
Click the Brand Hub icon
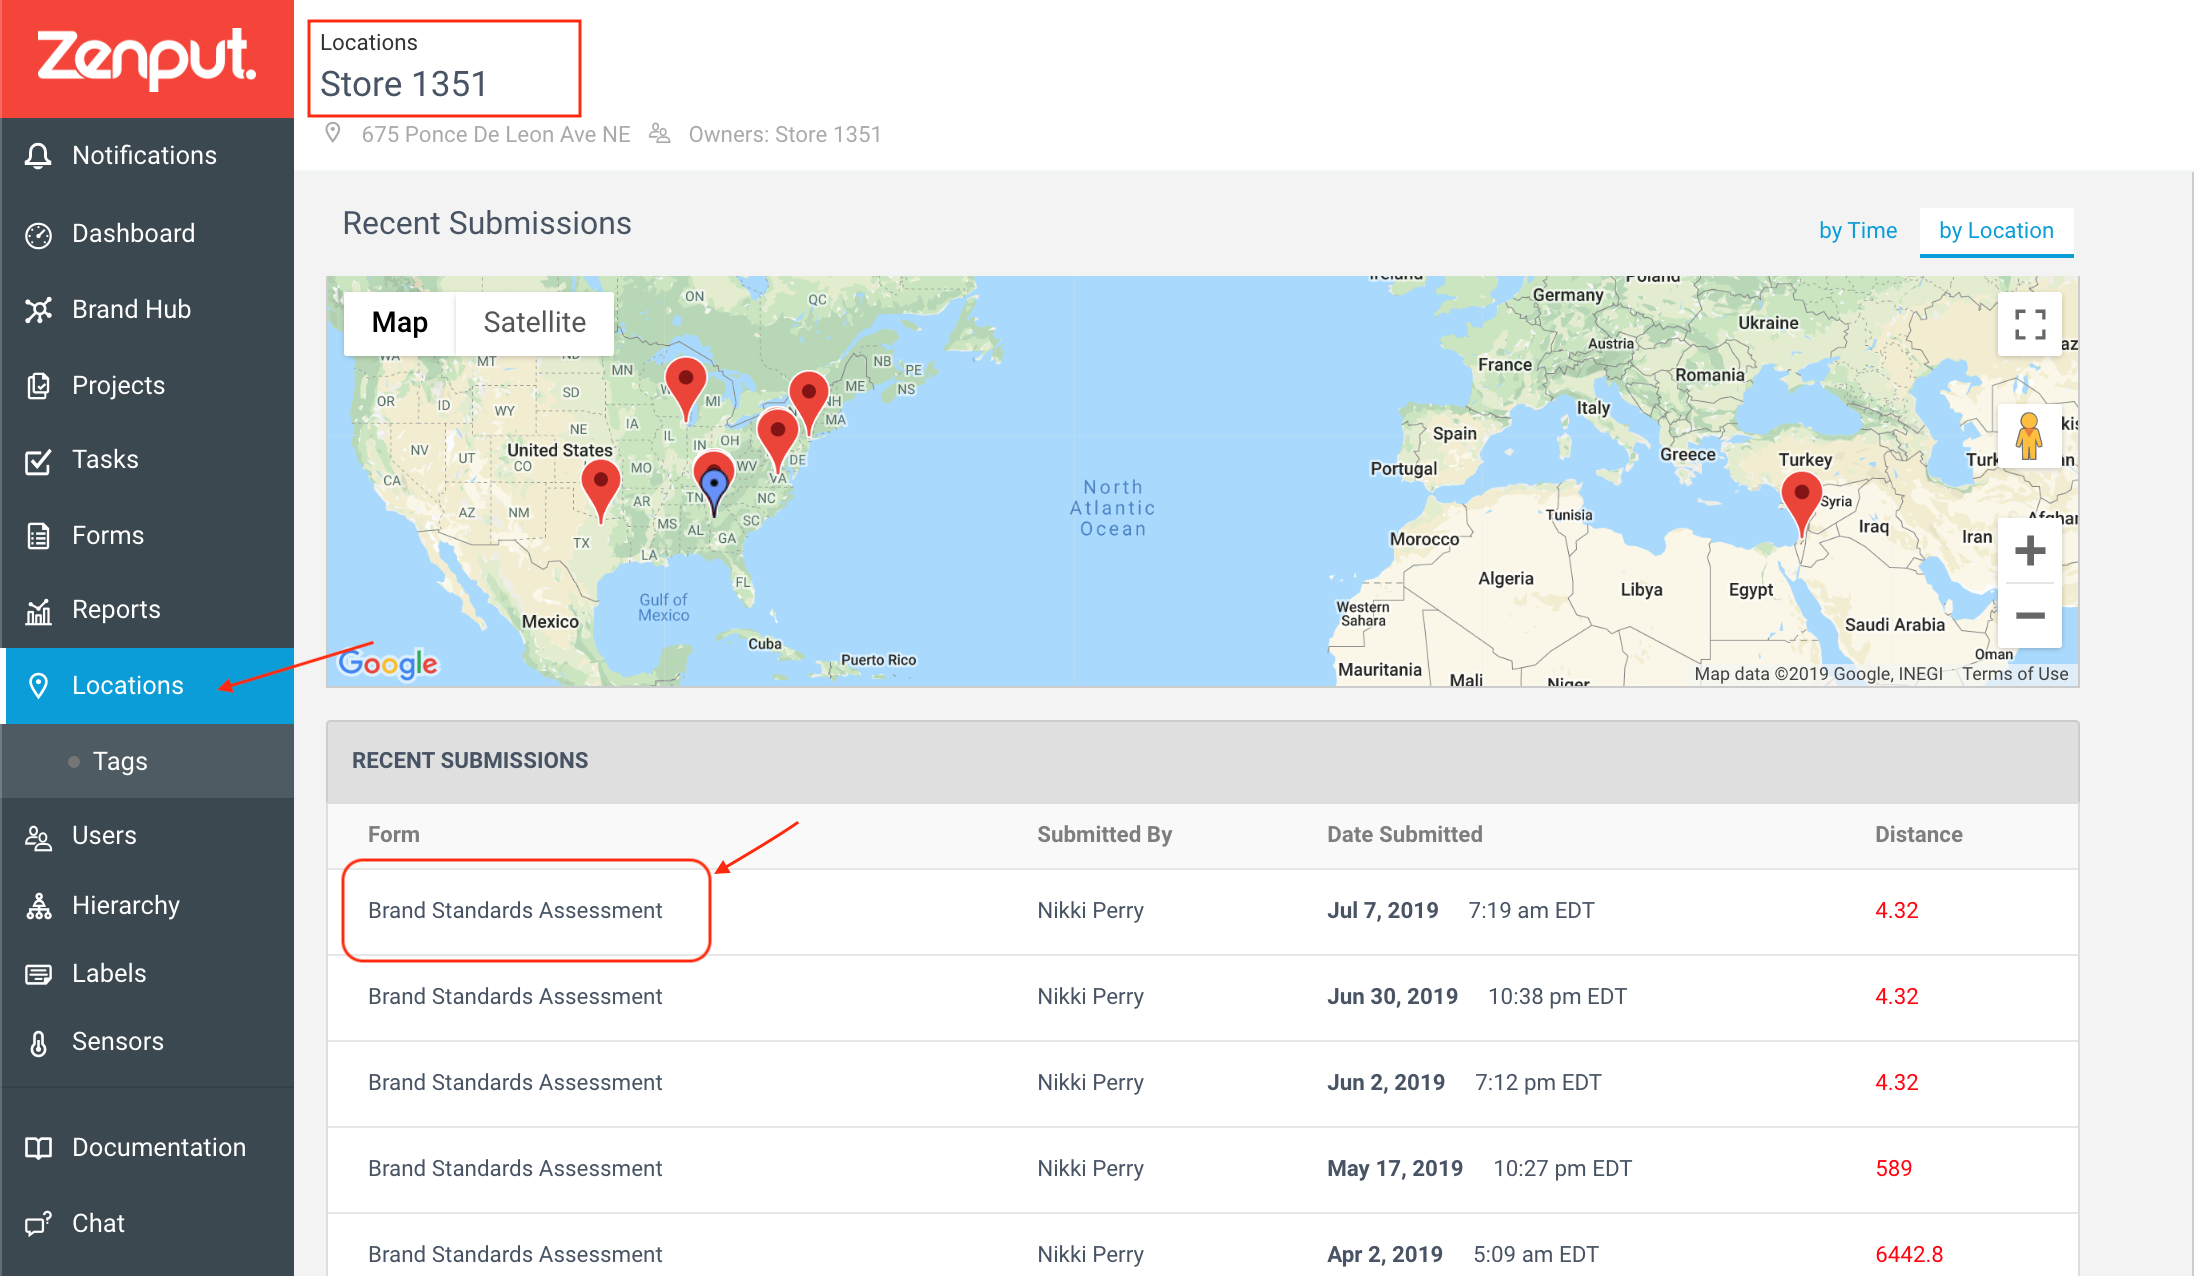pyautogui.click(x=38, y=310)
